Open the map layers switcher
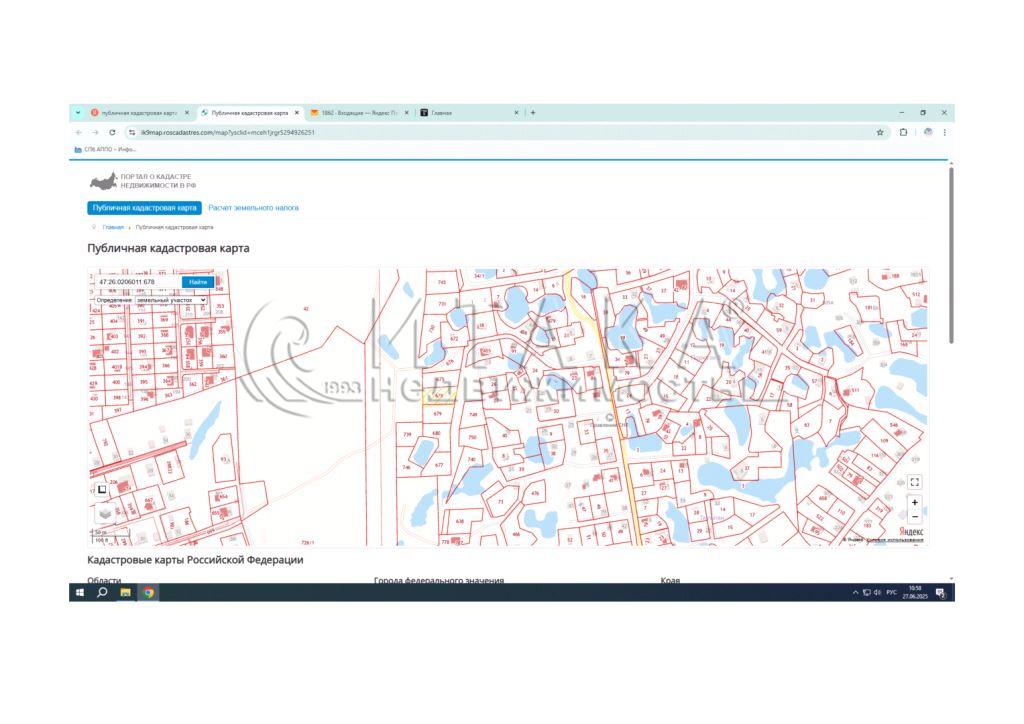This screenshot has height=724, width=1024. (x=106, y=513)
